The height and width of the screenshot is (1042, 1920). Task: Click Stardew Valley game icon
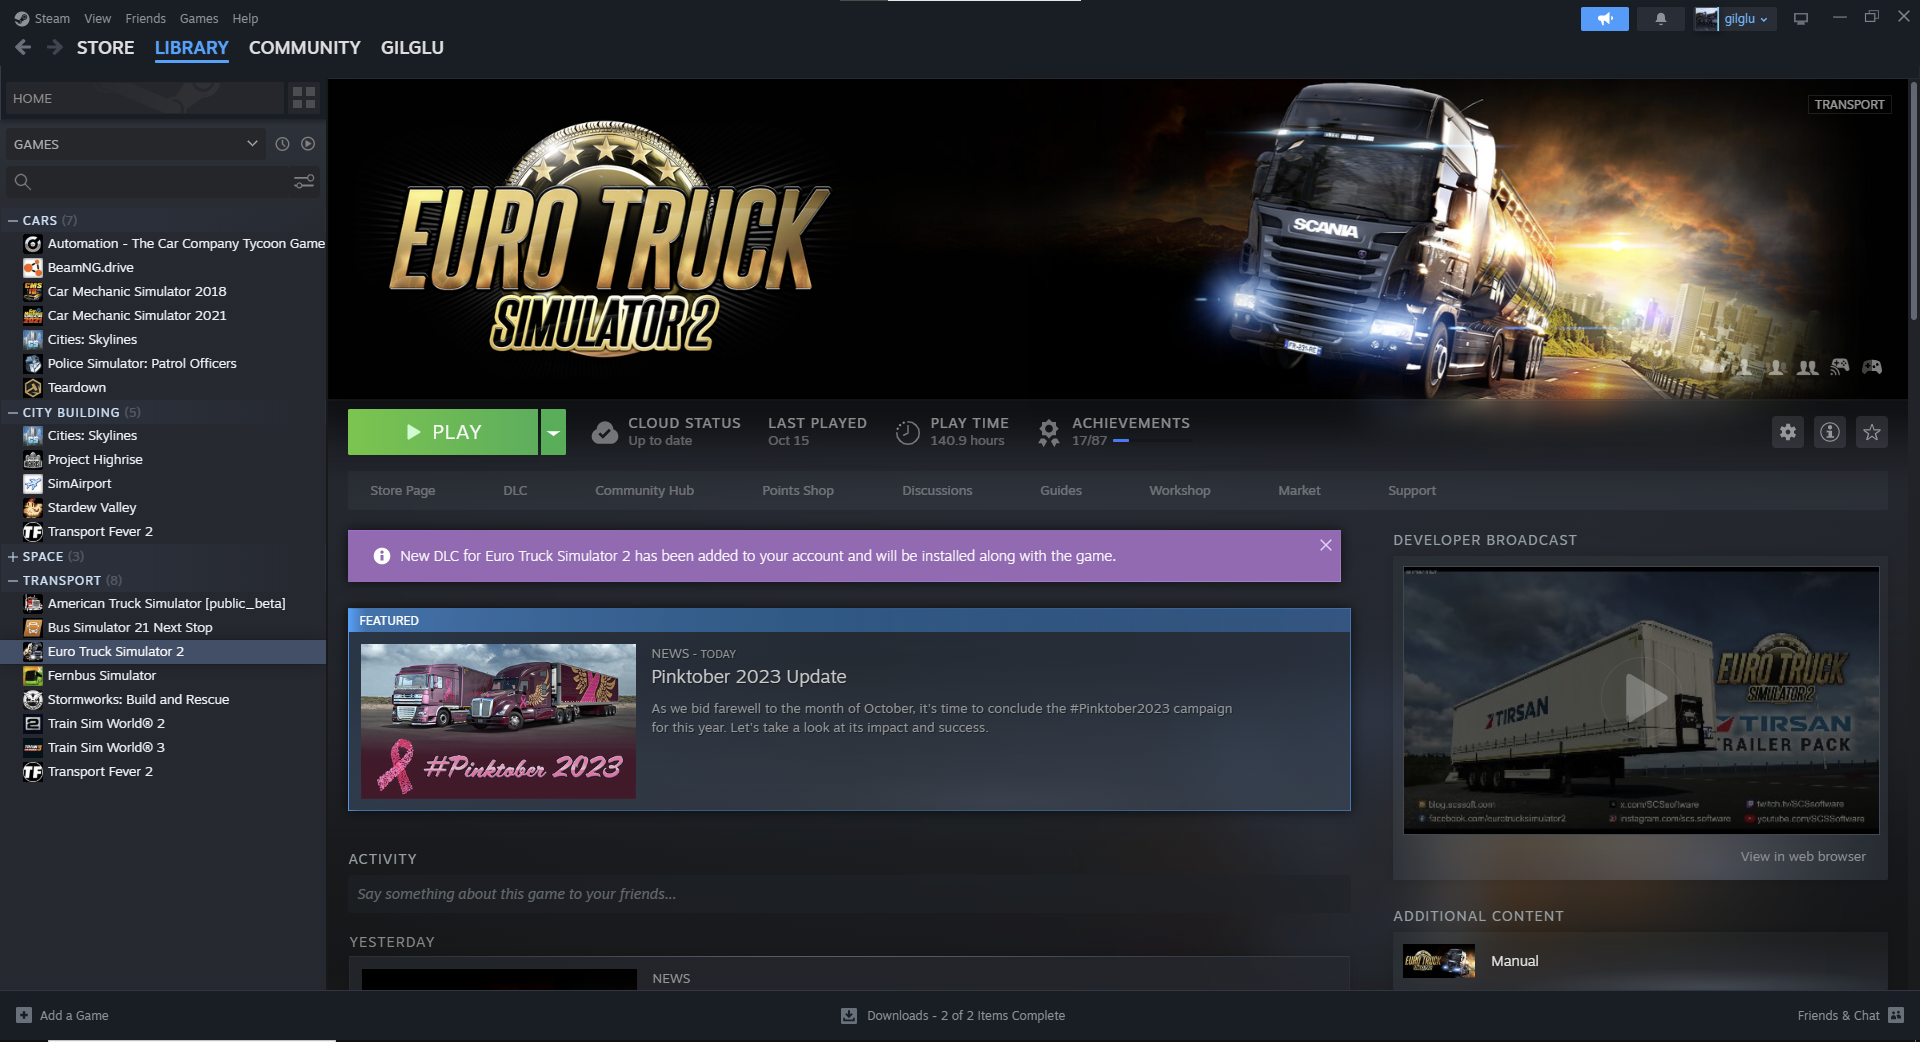click(x=33, y=507)
